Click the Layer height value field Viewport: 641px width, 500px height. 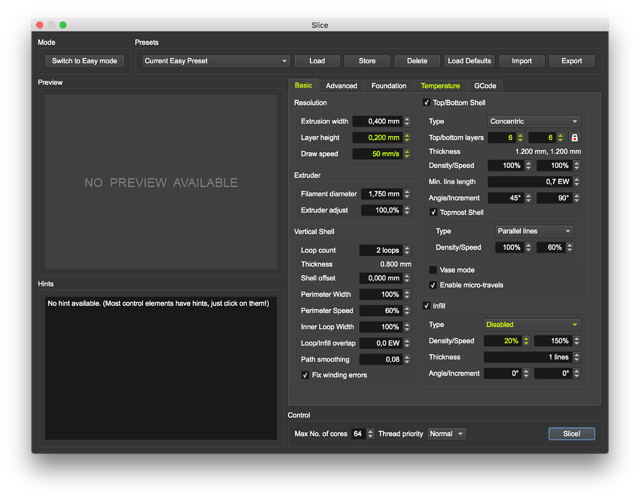click(378, 138)
